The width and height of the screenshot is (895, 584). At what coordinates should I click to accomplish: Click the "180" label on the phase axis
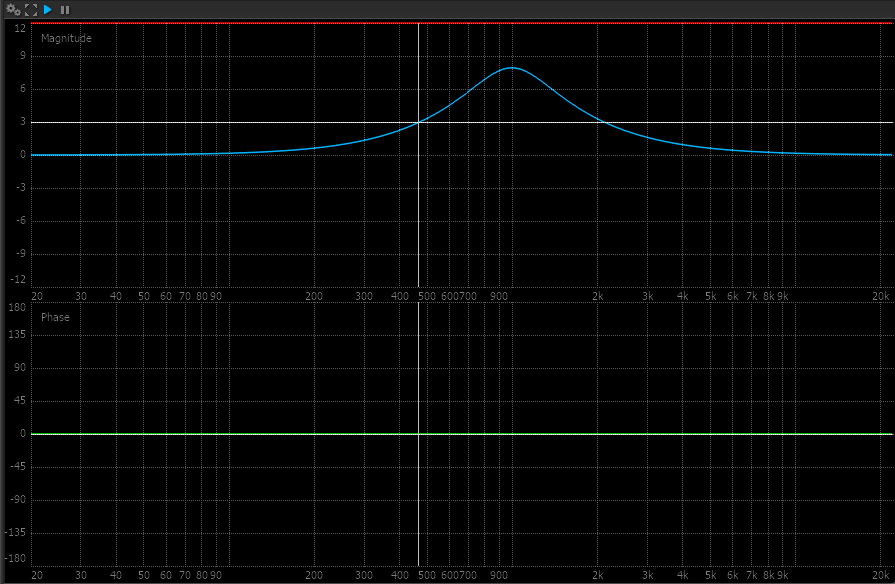[x=17, y=308]
